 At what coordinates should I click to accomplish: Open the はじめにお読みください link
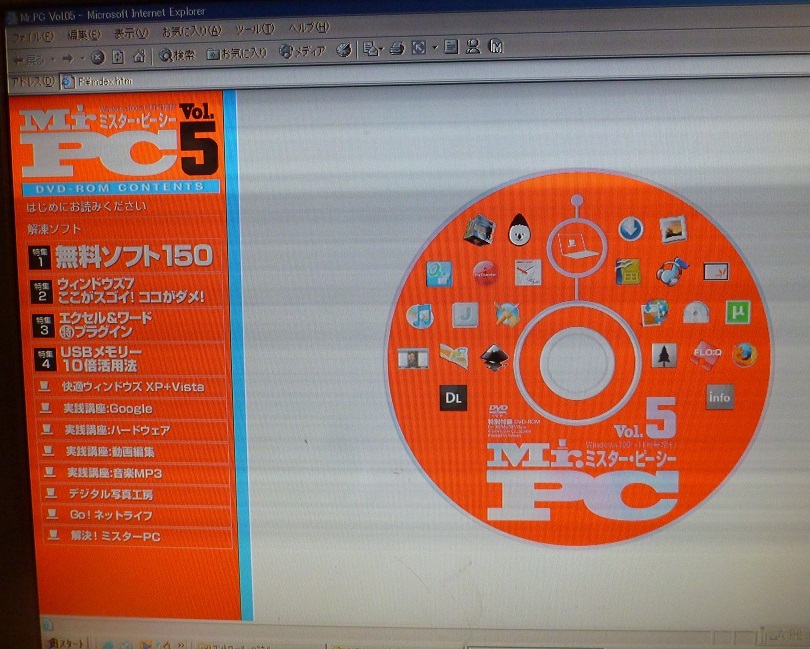87,207
